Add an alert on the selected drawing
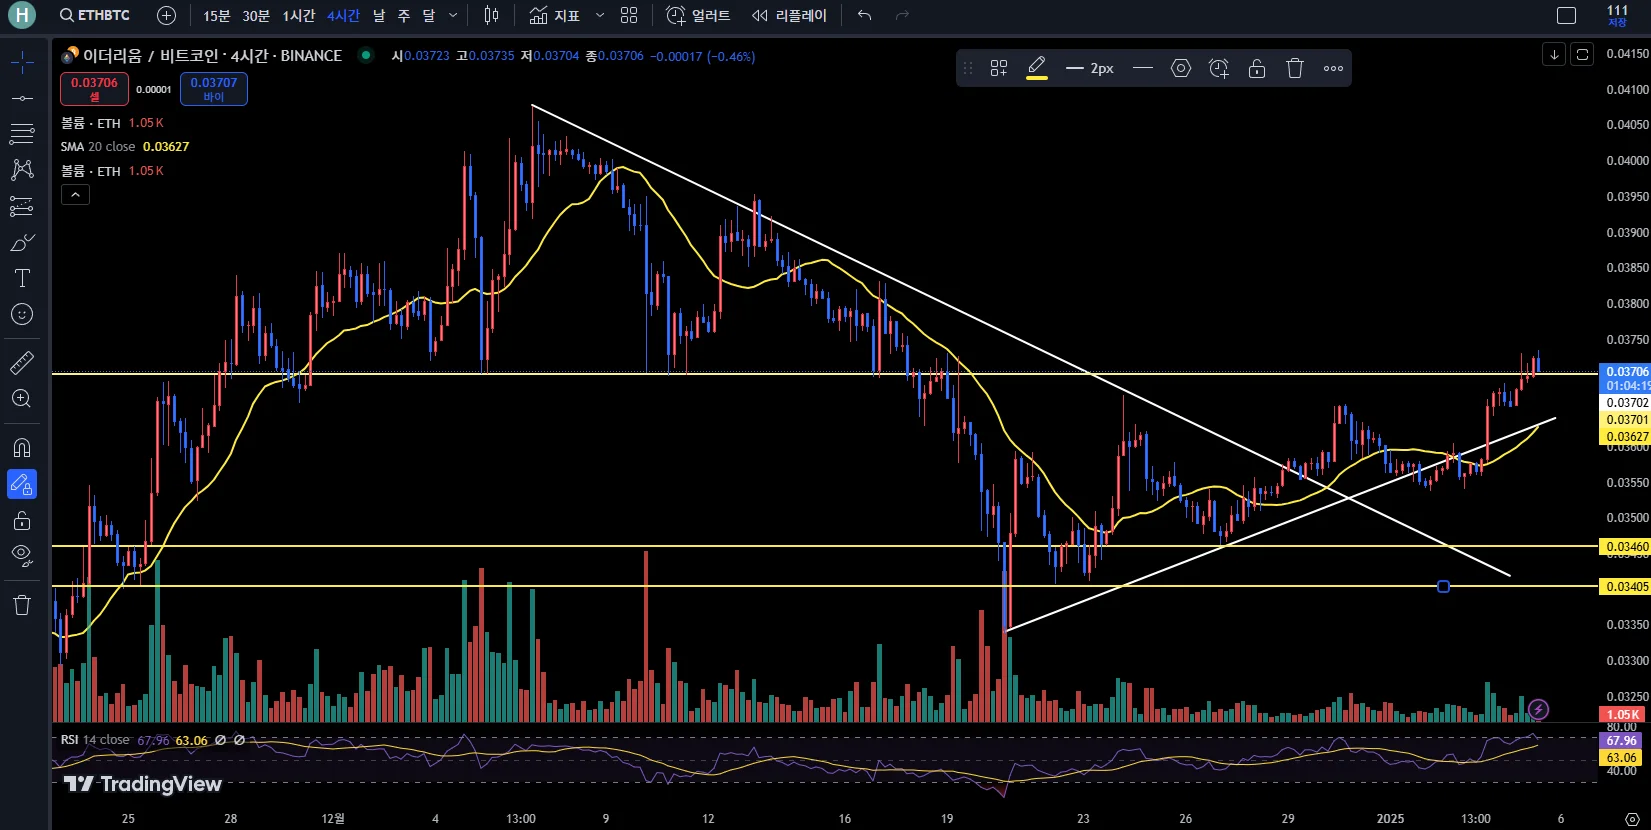The height and width of the screenshot is (830, 1651). [x=1219, y=68]
